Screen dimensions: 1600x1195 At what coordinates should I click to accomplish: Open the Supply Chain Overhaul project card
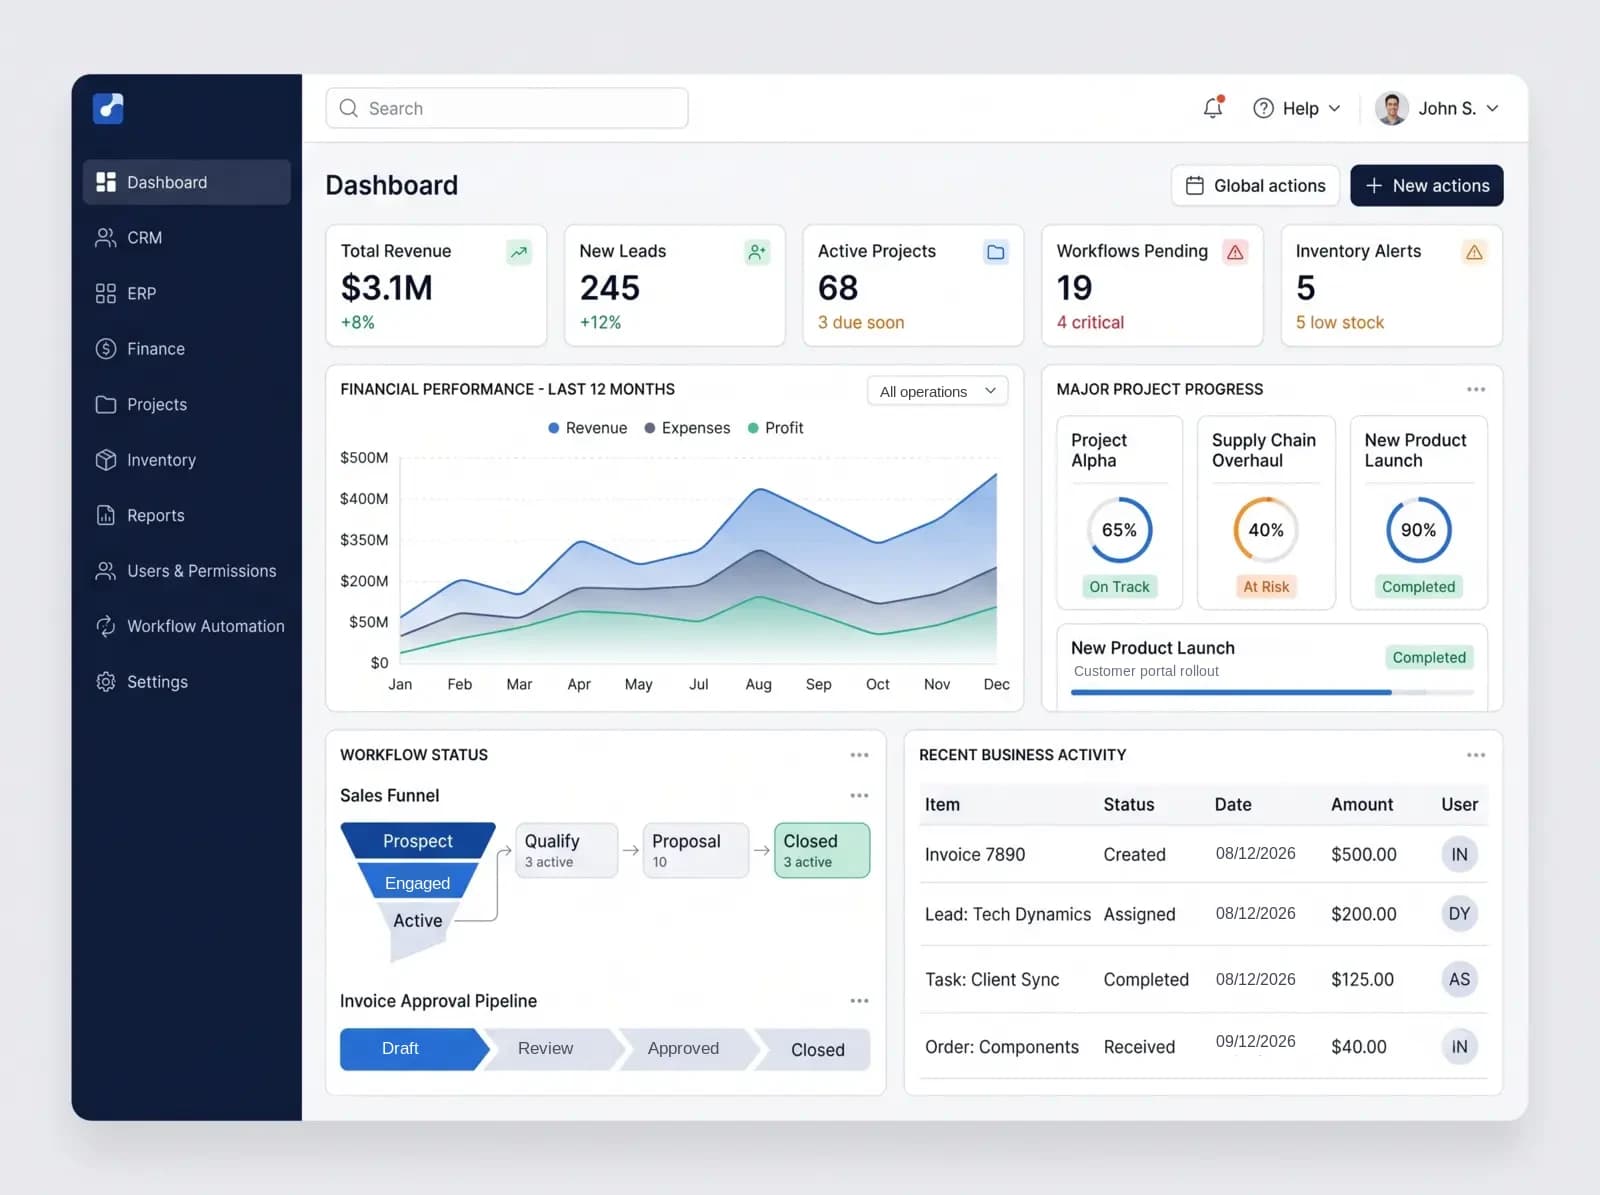coord(1266,512)
